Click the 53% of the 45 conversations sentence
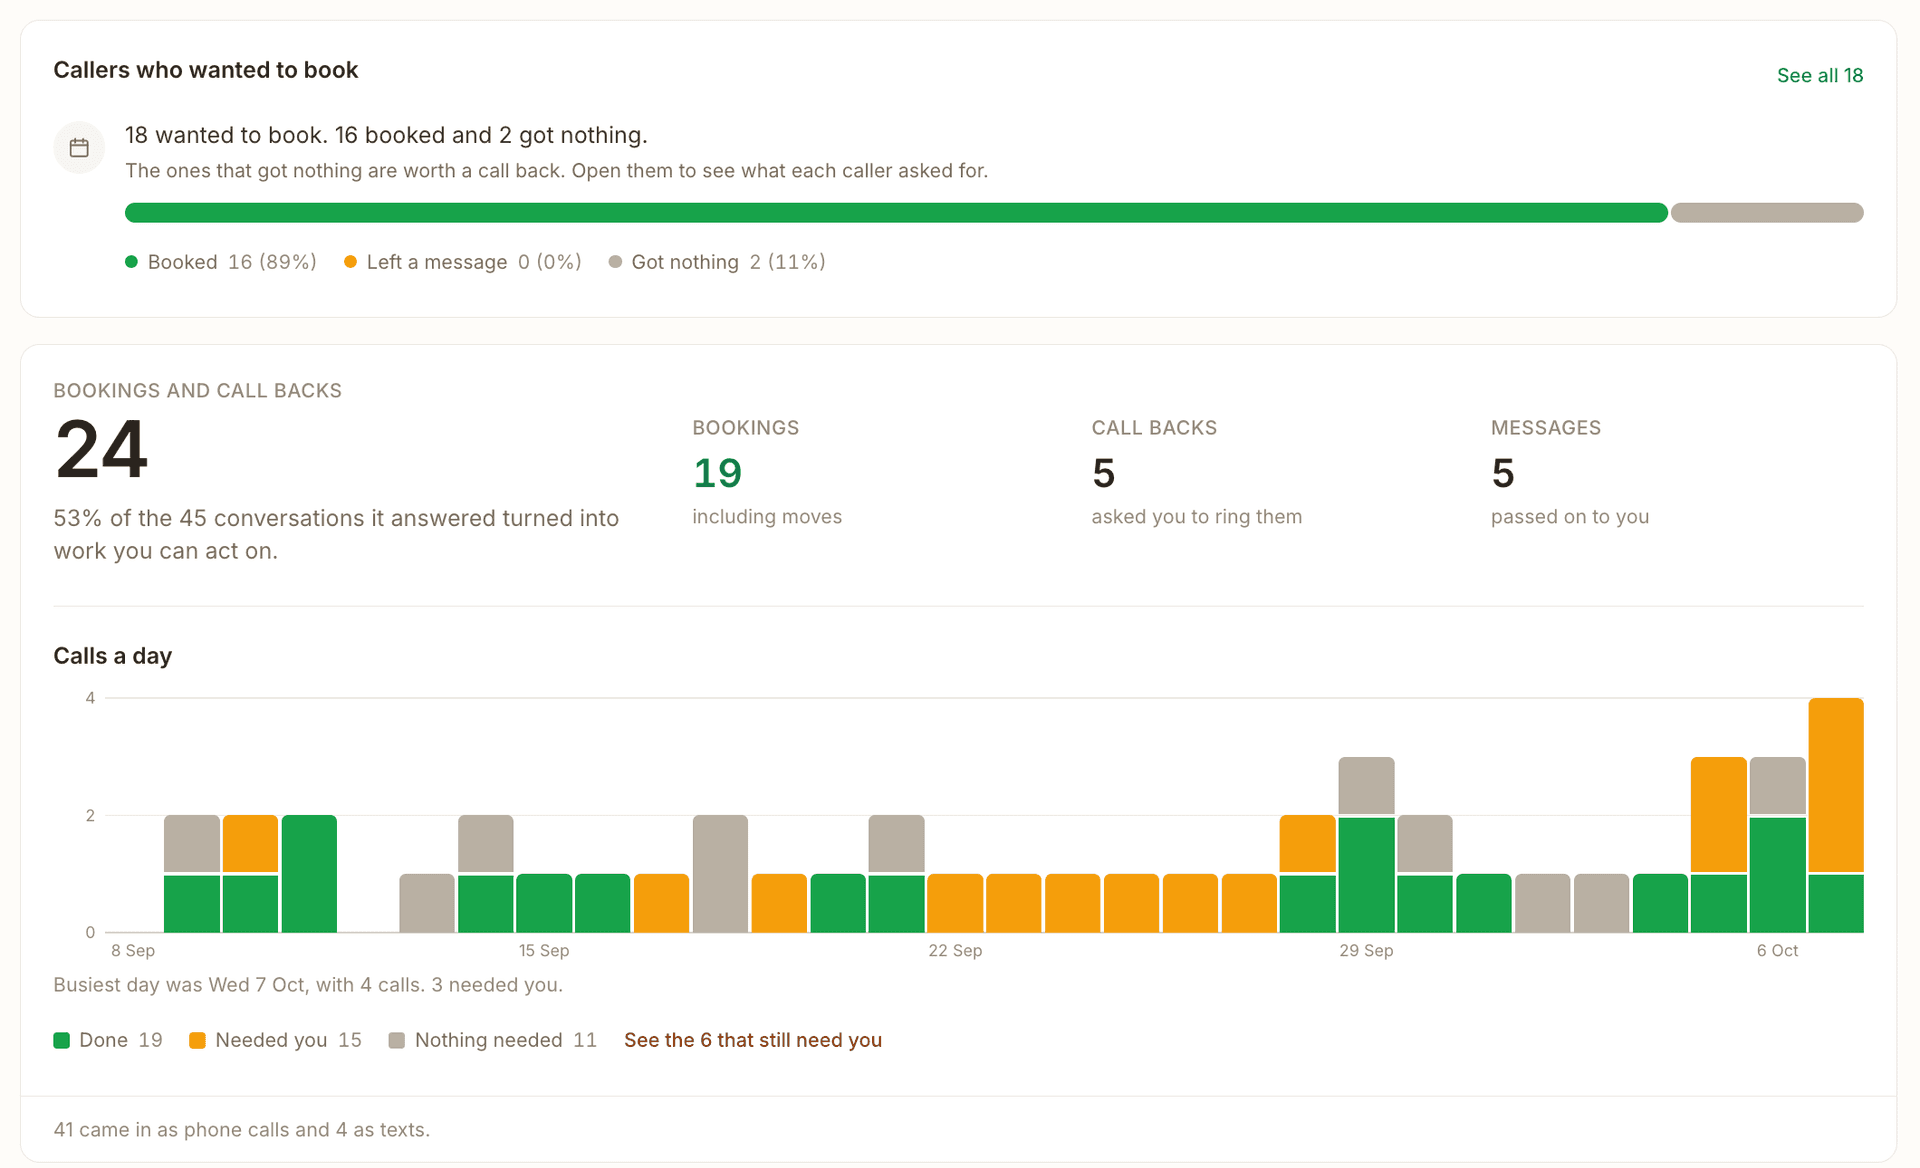Viewport: 1920px width, 1168px height. [x=336, y=534]
